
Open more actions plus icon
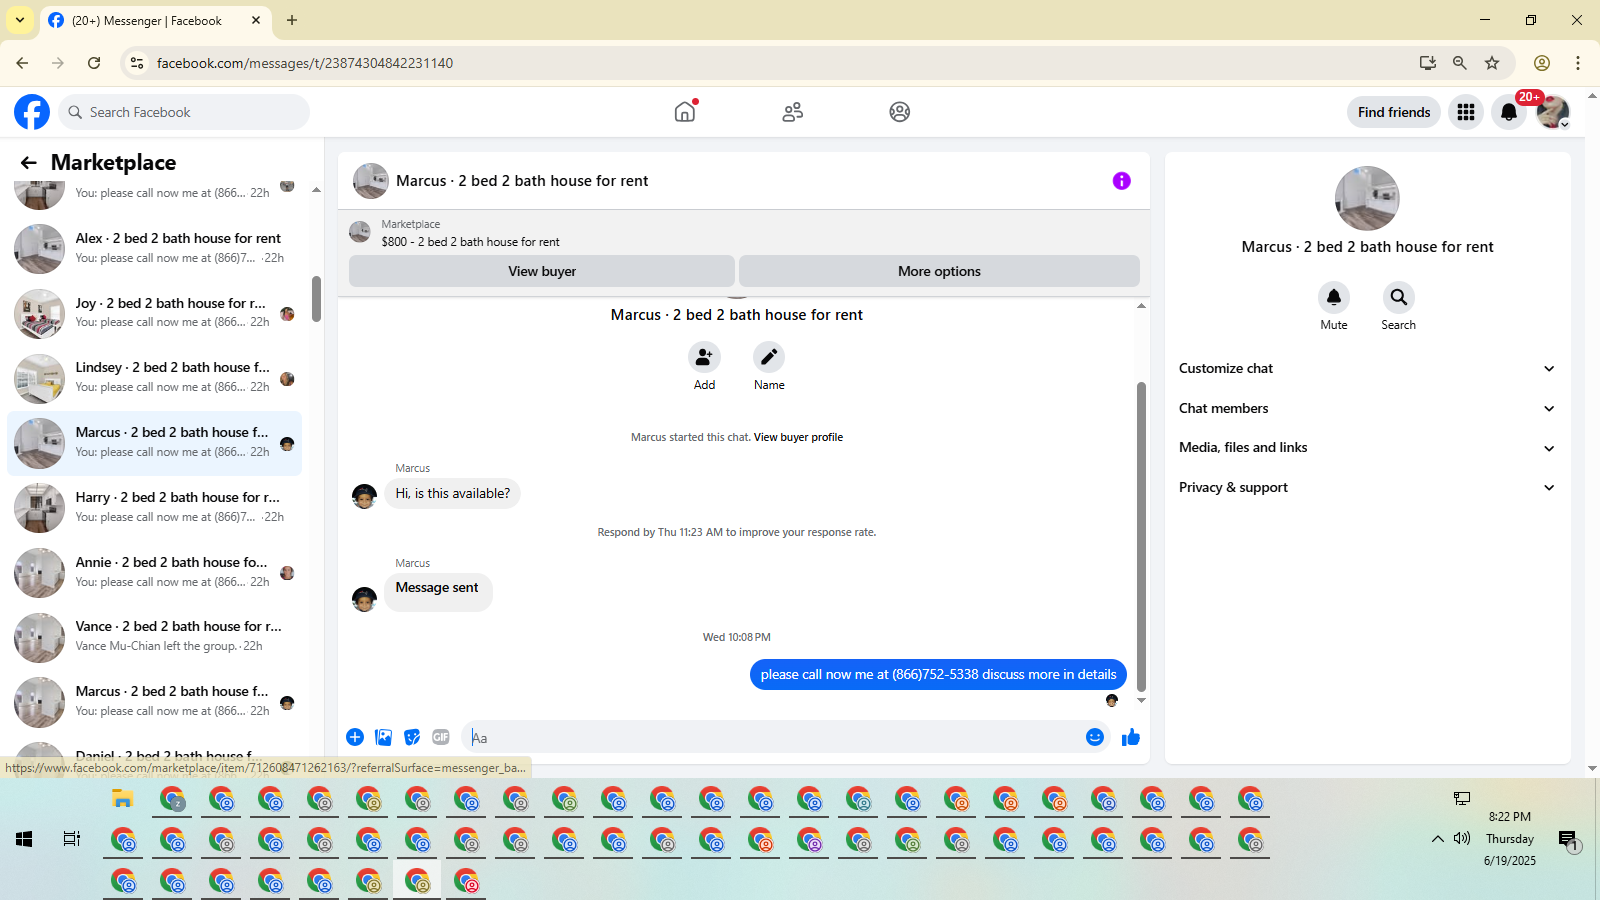click(355, 737)
